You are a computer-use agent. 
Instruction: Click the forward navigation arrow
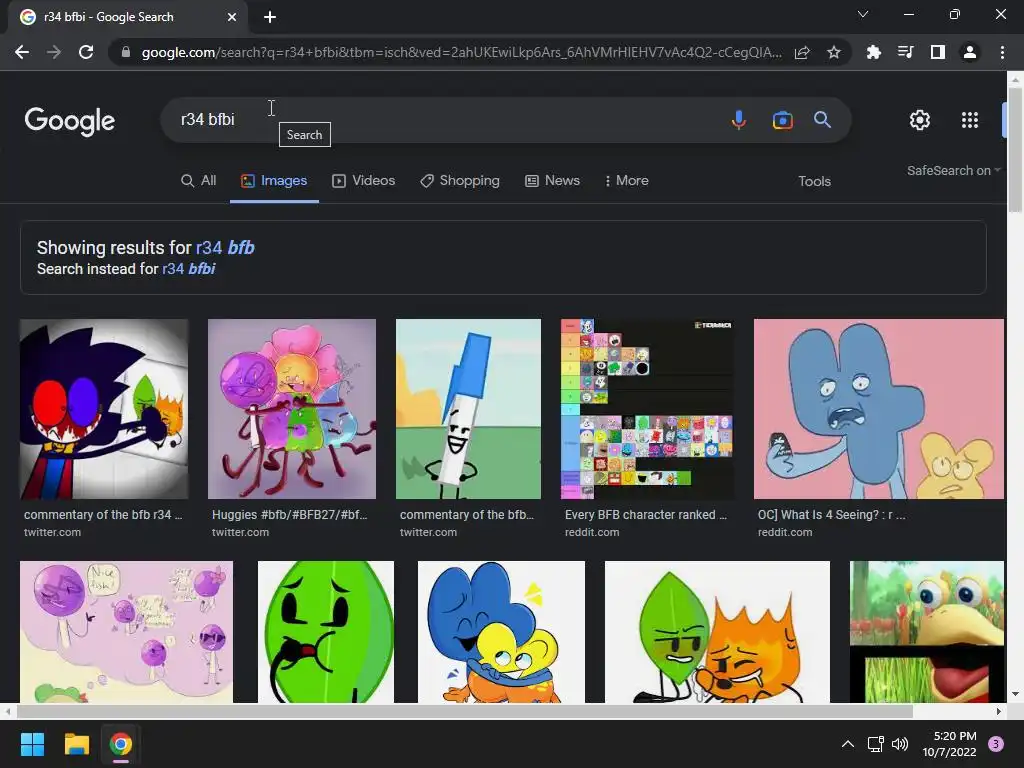[54, 52]
